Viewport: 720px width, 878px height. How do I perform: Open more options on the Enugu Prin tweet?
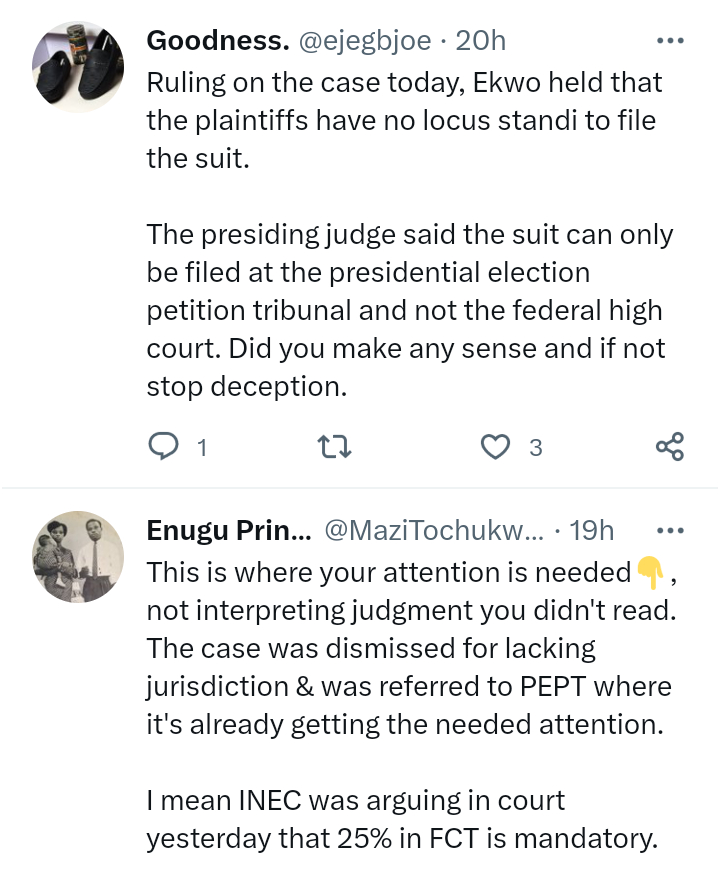669,531
